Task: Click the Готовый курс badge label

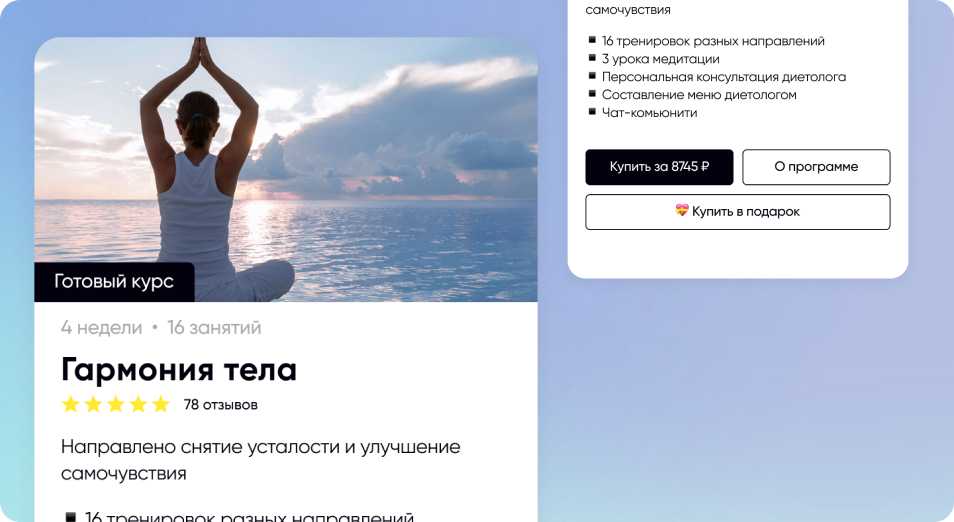Action: (x=114, y=282)
